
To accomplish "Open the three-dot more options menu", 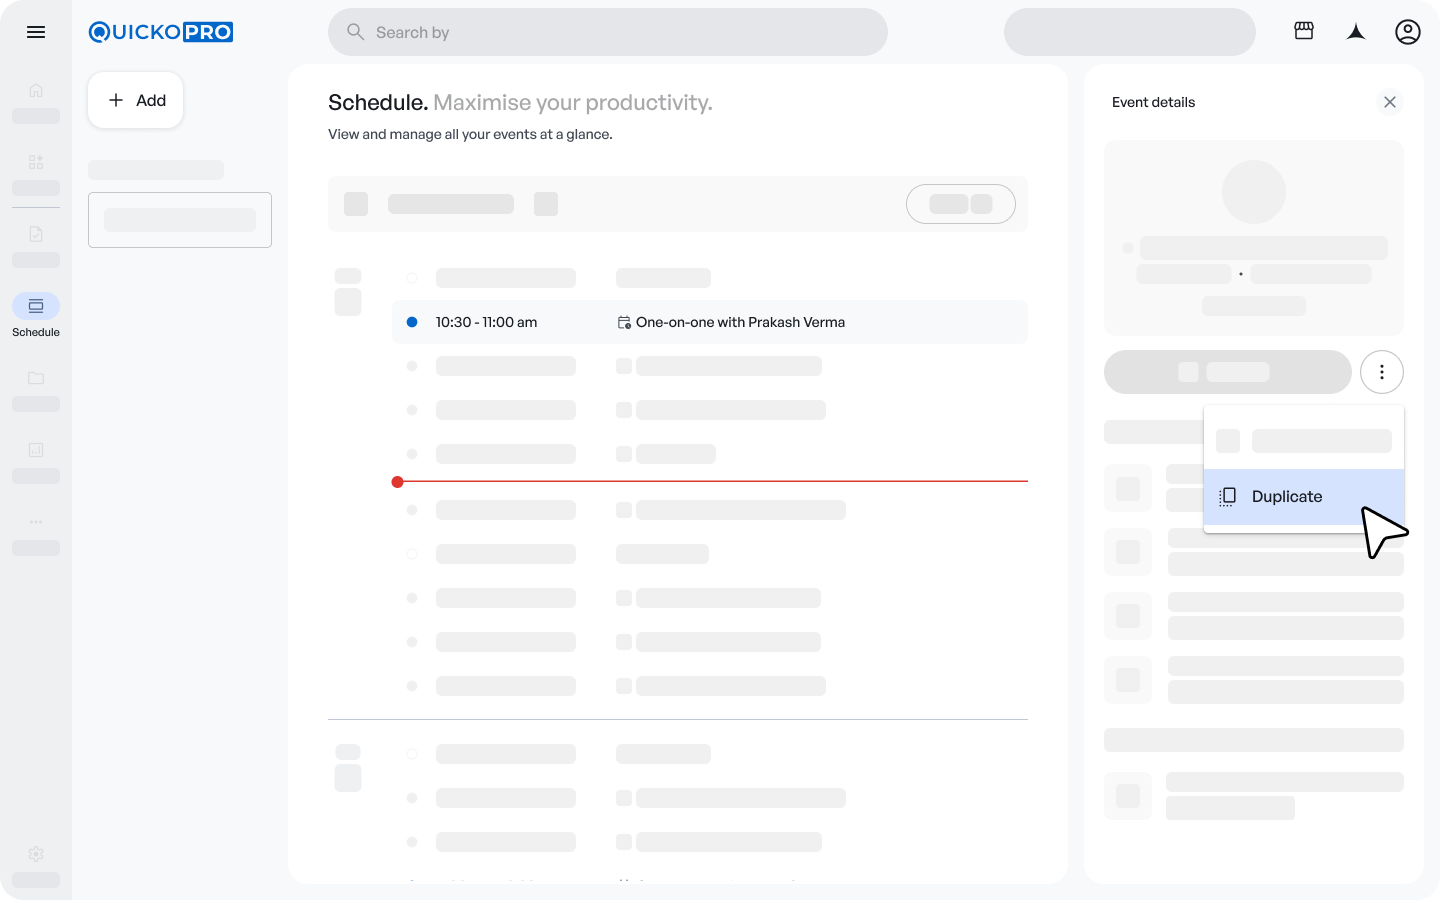I will coord(1382,372).
